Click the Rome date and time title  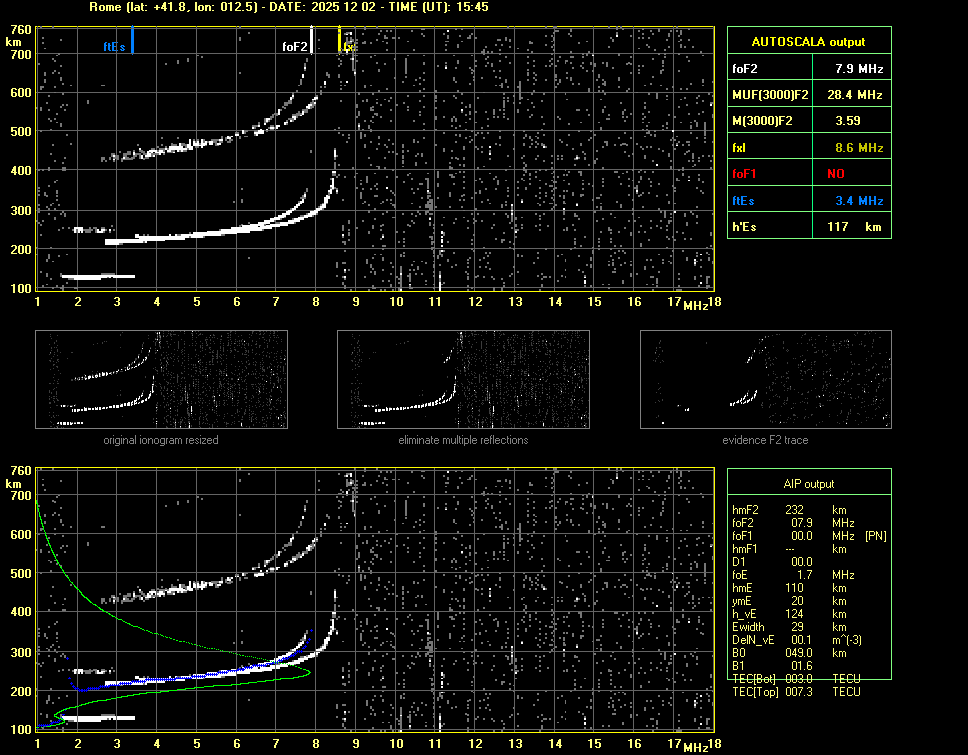click(288, 7)
